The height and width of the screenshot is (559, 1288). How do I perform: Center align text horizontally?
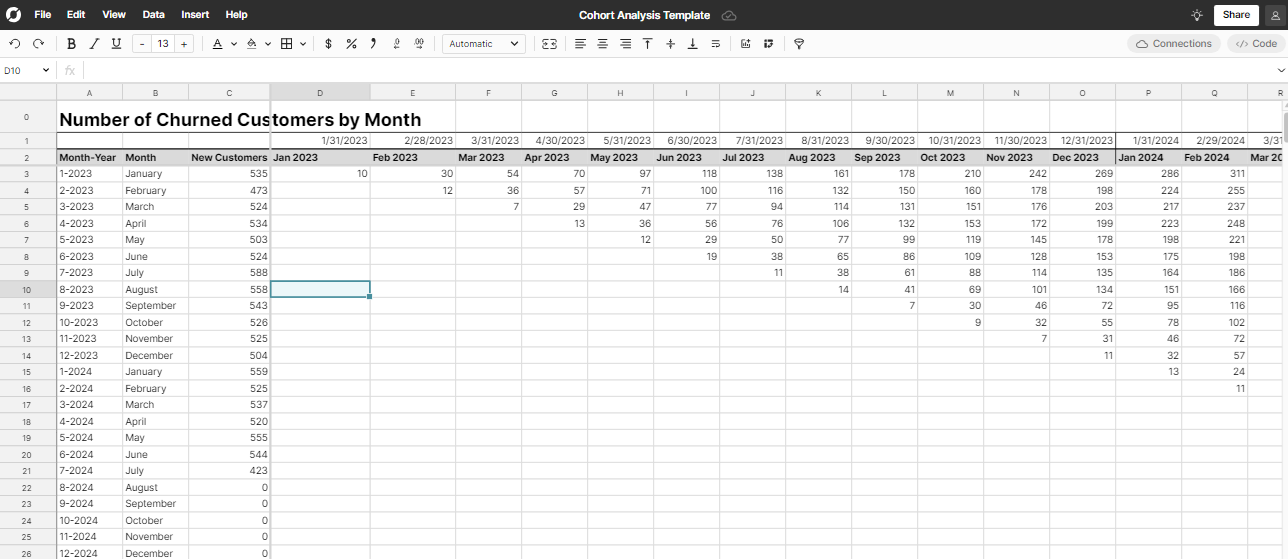coord(603,44)
